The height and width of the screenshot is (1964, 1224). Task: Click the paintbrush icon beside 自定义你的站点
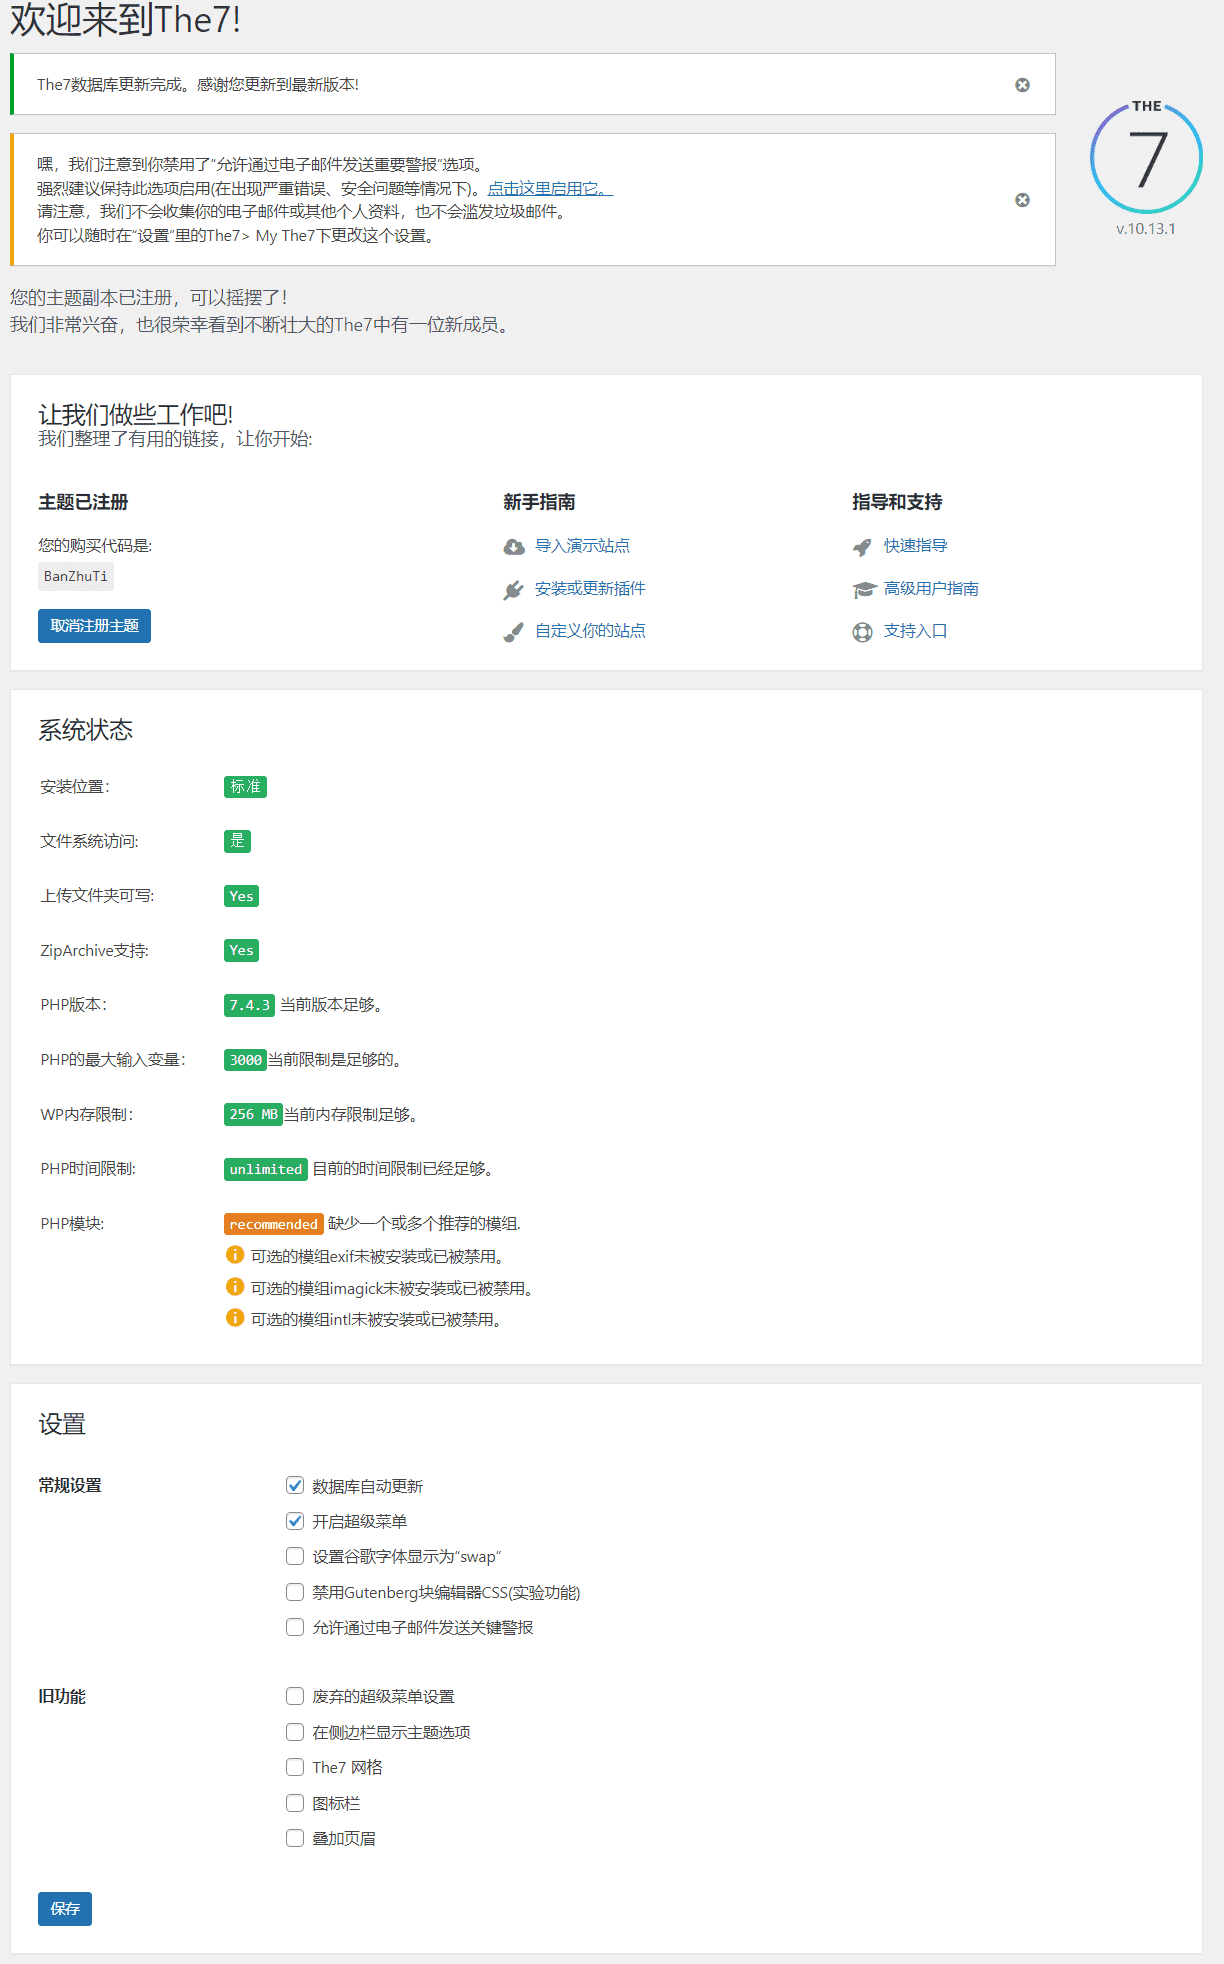point(514,632)
